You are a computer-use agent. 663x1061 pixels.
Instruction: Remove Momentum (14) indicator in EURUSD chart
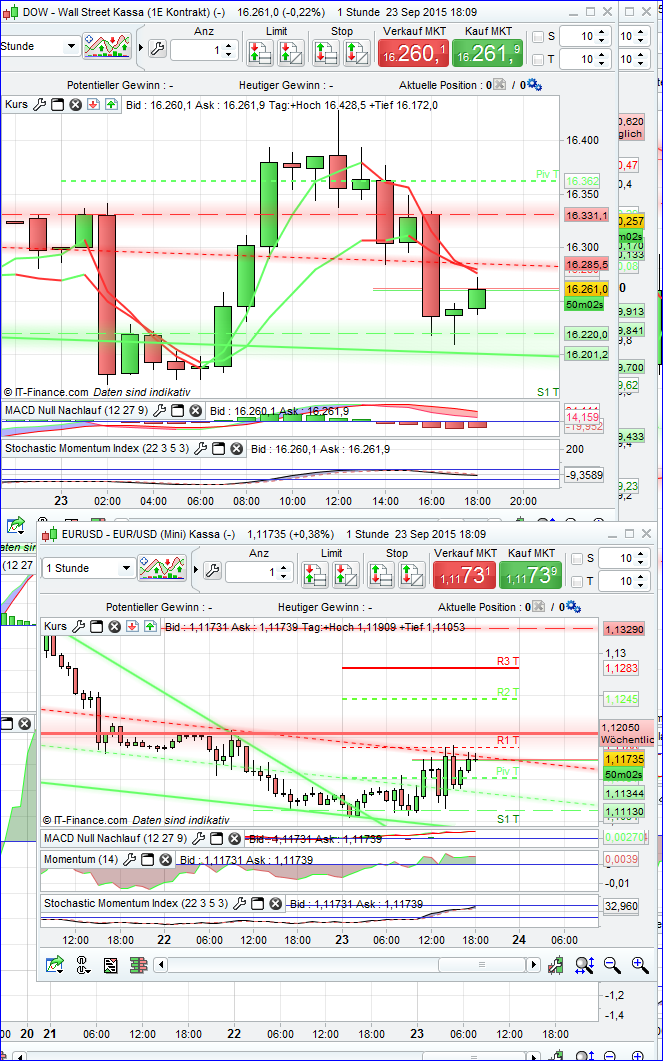(x=164, y=860)
